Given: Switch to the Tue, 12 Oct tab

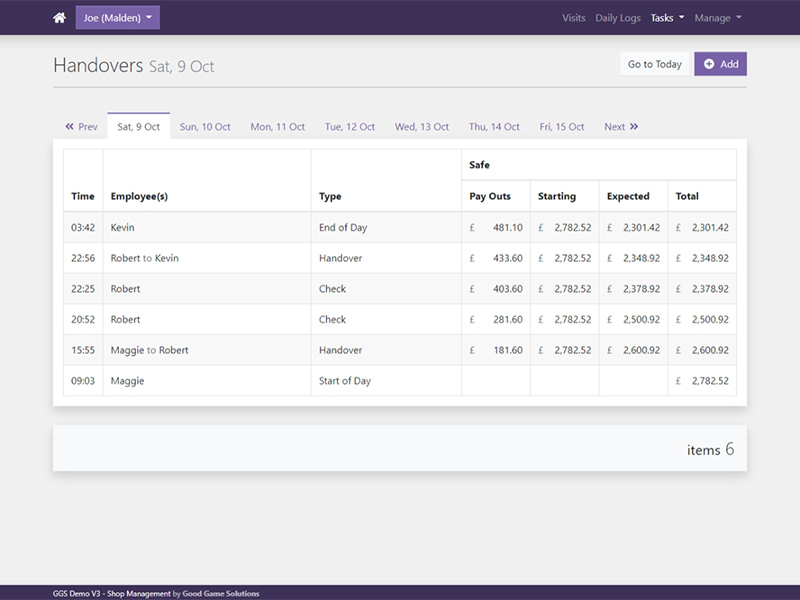Looking at the screenshot, I should pos(350,127).
